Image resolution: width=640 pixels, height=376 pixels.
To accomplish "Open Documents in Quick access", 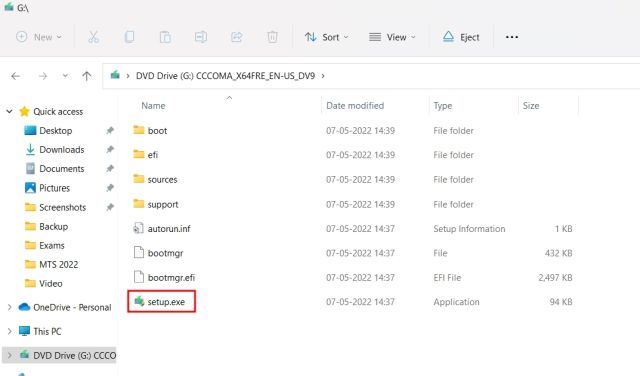I will tap(62, 169).
